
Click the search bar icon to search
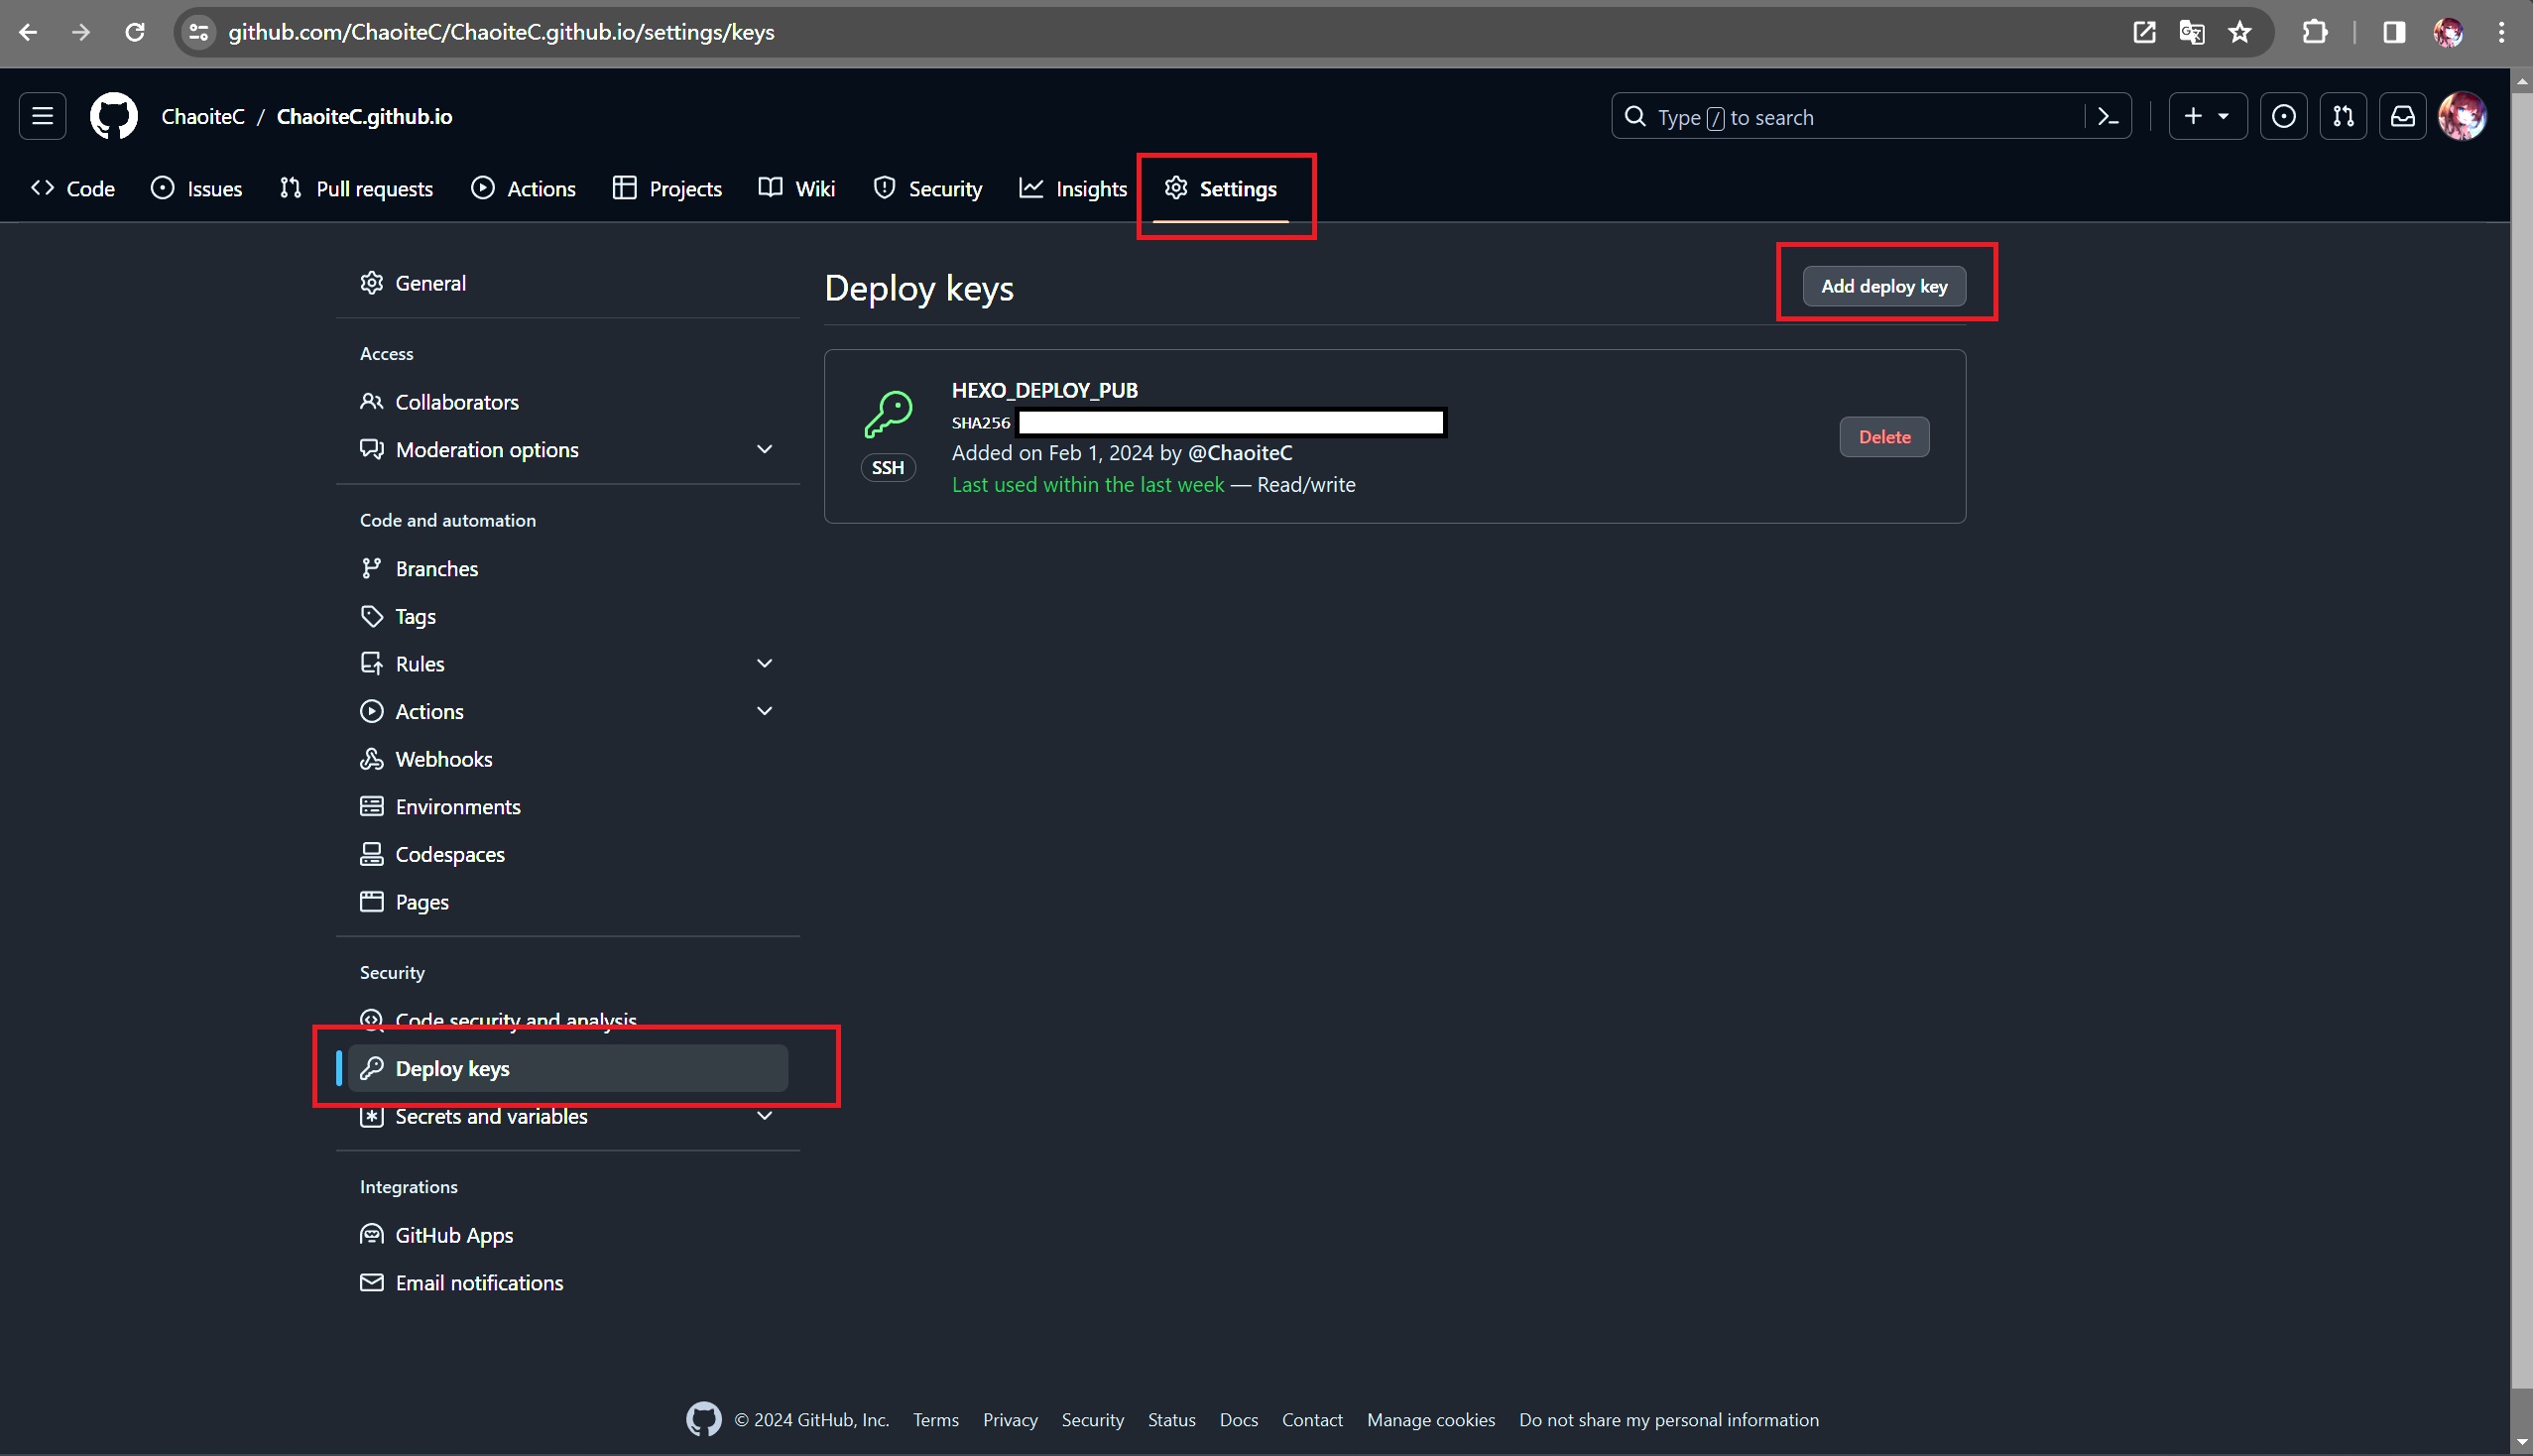1635,117
